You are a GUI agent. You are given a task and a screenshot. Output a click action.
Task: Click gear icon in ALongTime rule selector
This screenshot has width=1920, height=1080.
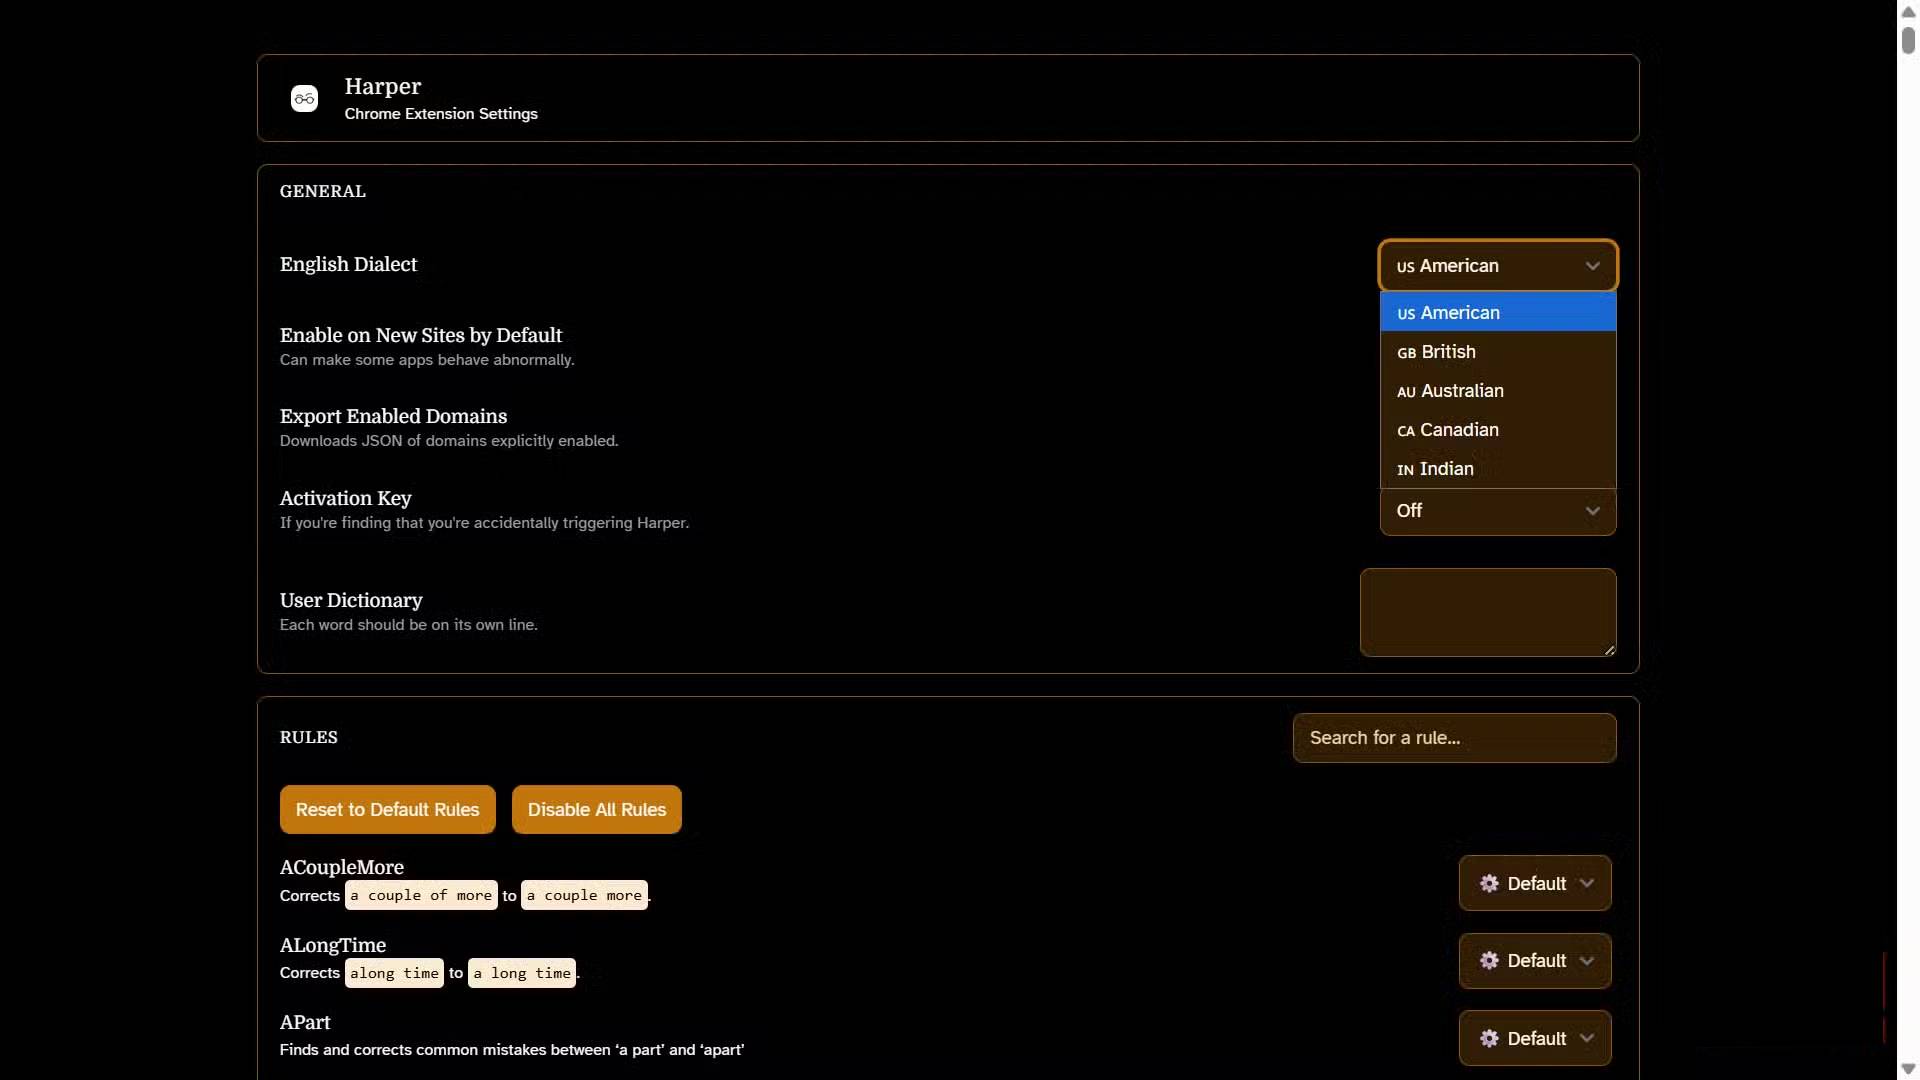1489,961
